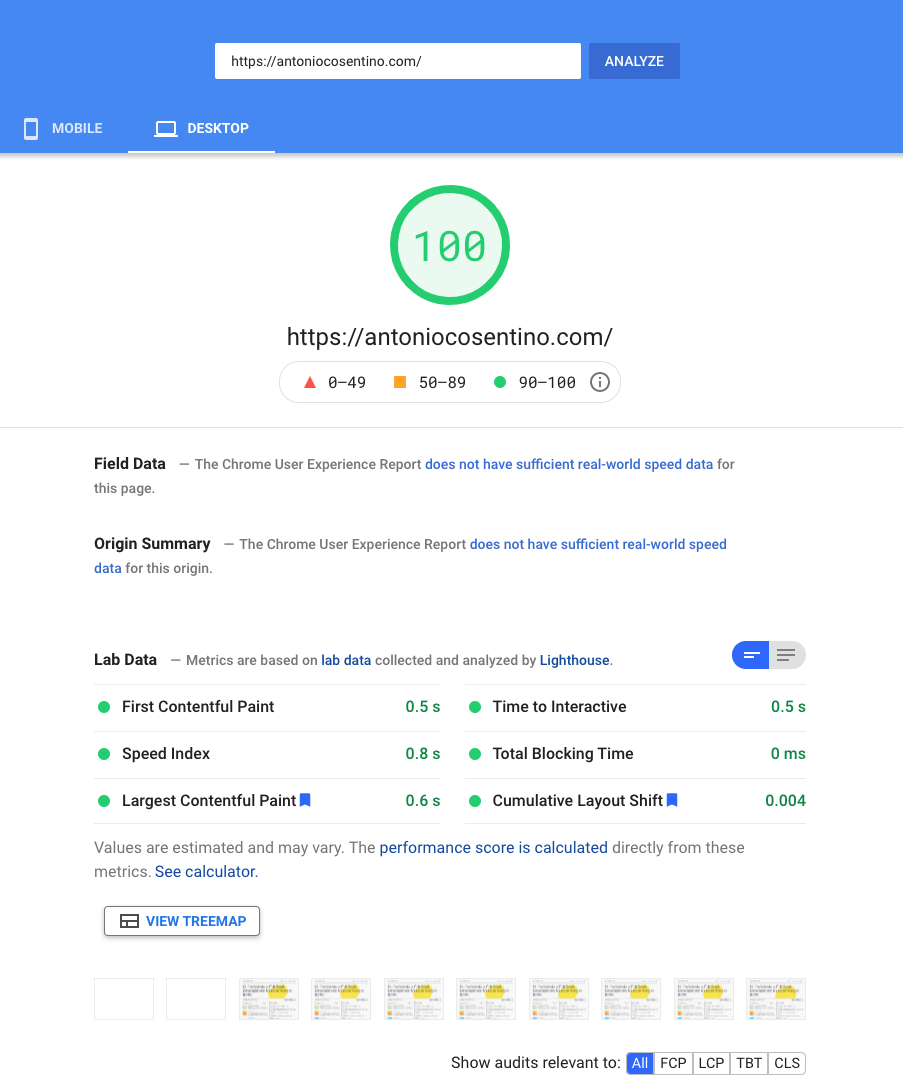
Task: Open Origin Summary insufficient speed data link
Action: tap(598, 544)
